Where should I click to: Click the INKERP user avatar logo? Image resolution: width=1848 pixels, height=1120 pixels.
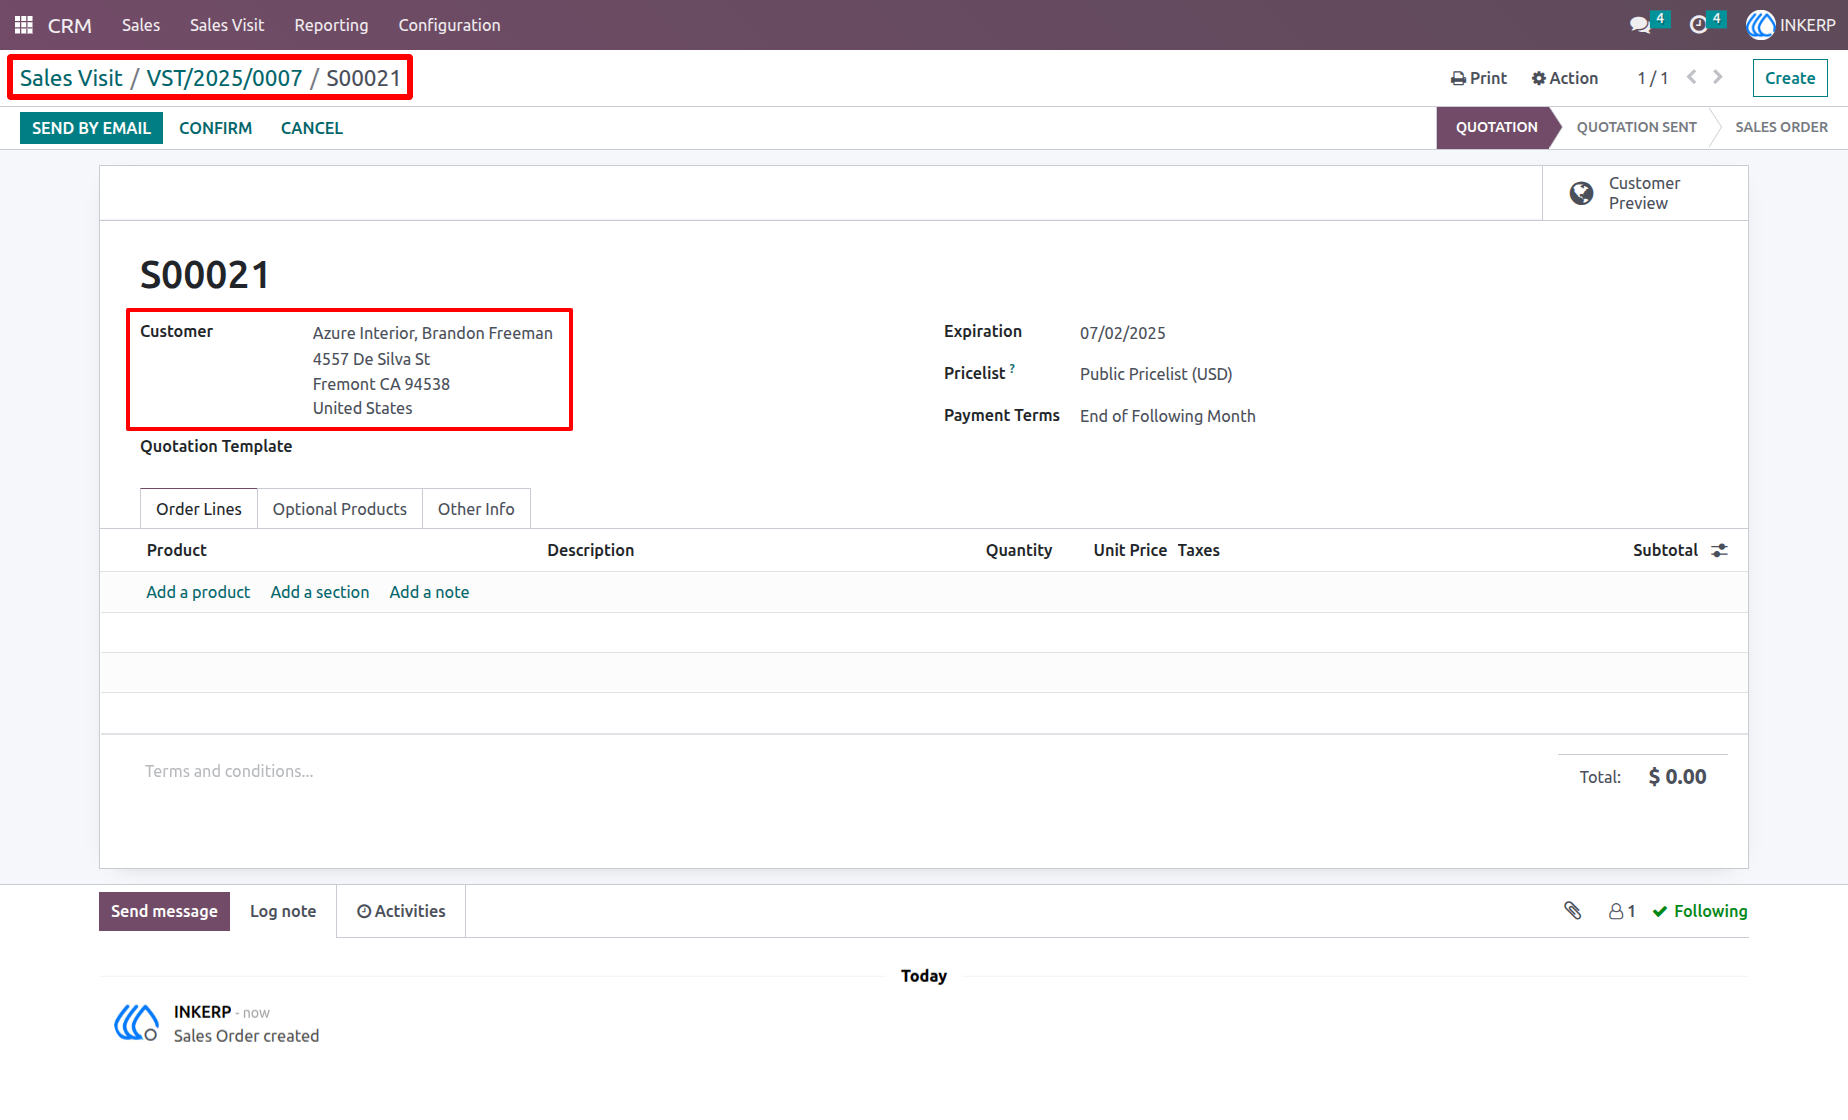click(x=1760, y=25)
